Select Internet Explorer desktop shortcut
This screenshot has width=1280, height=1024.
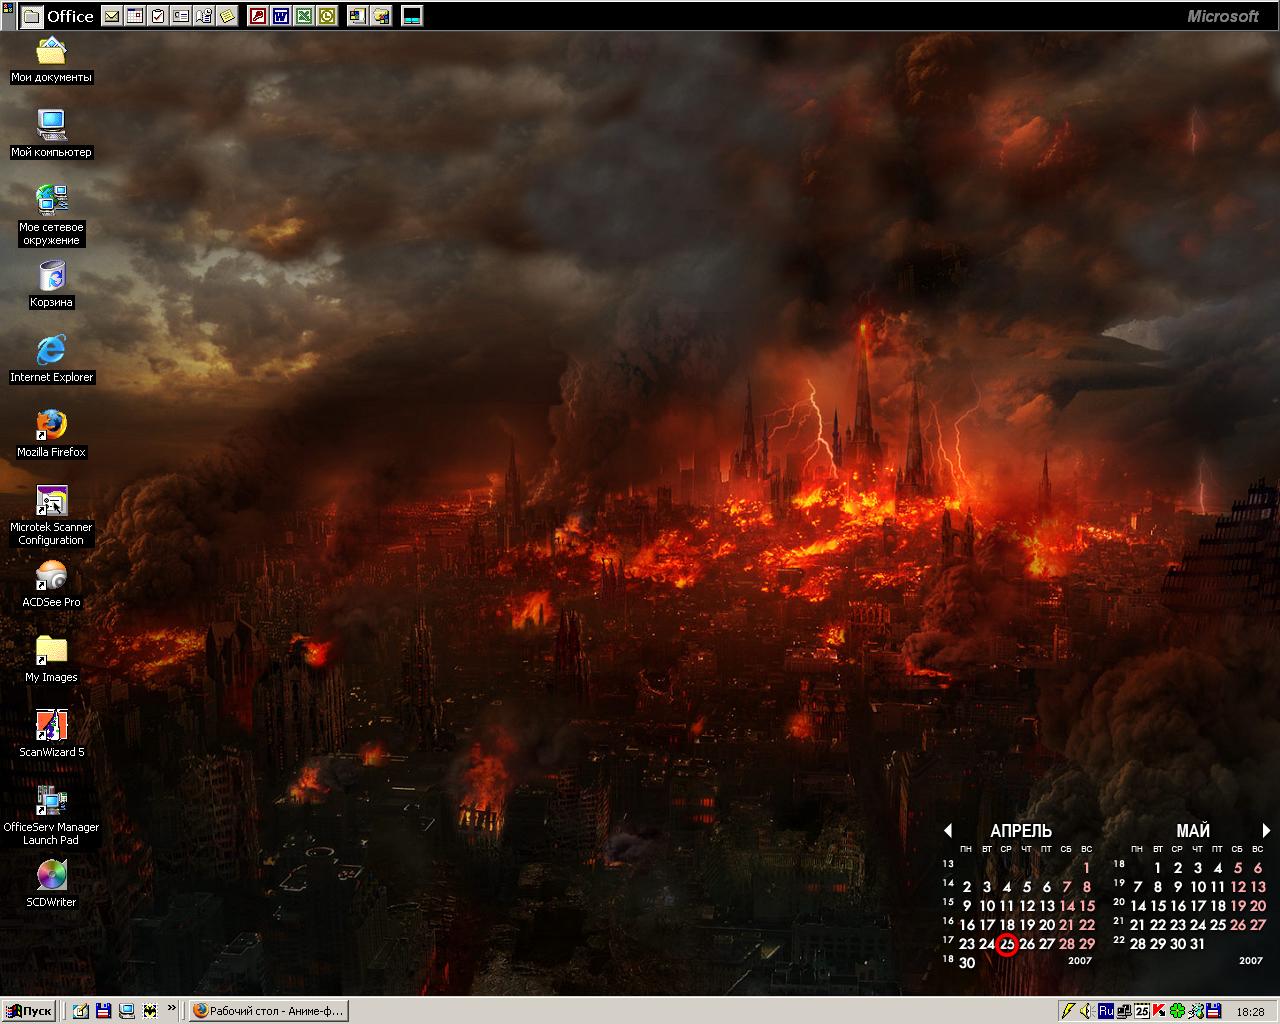tap(51, 359)
